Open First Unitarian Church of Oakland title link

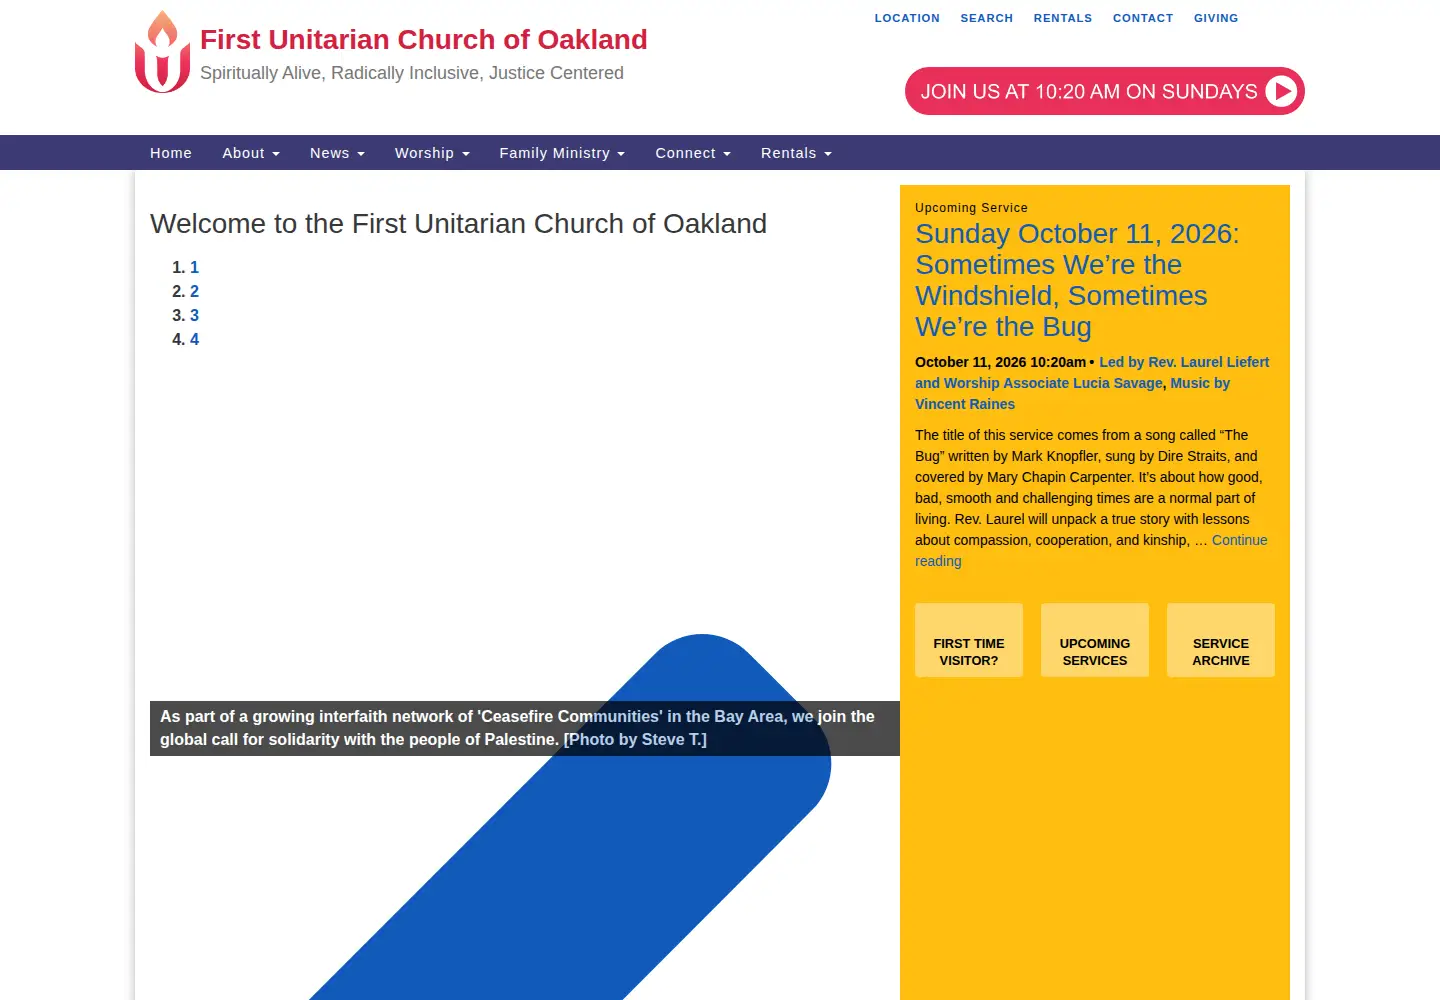tap(424, 40)
